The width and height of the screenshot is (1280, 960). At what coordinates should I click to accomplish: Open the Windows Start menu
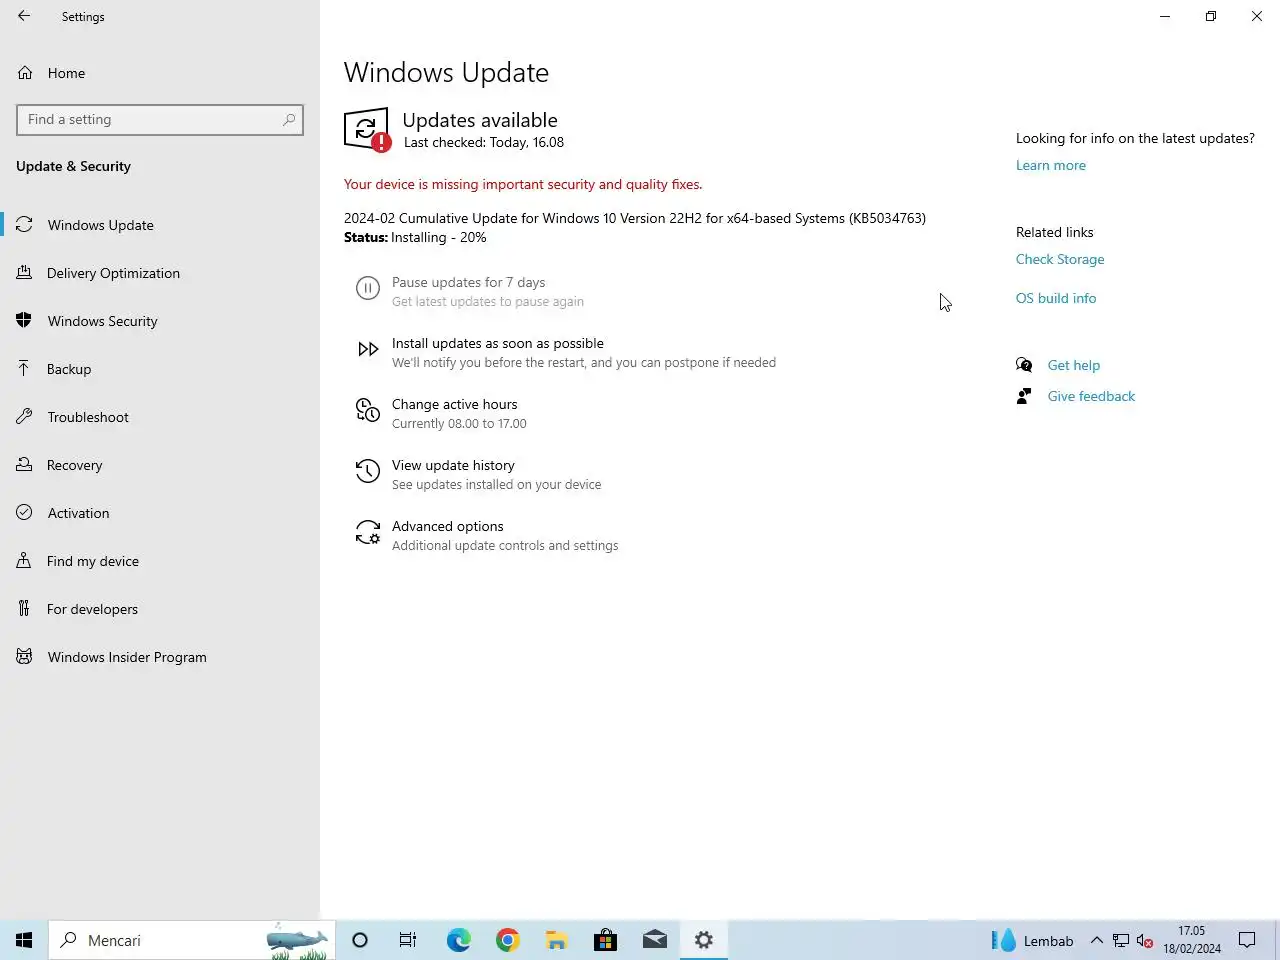click(24, 940)
